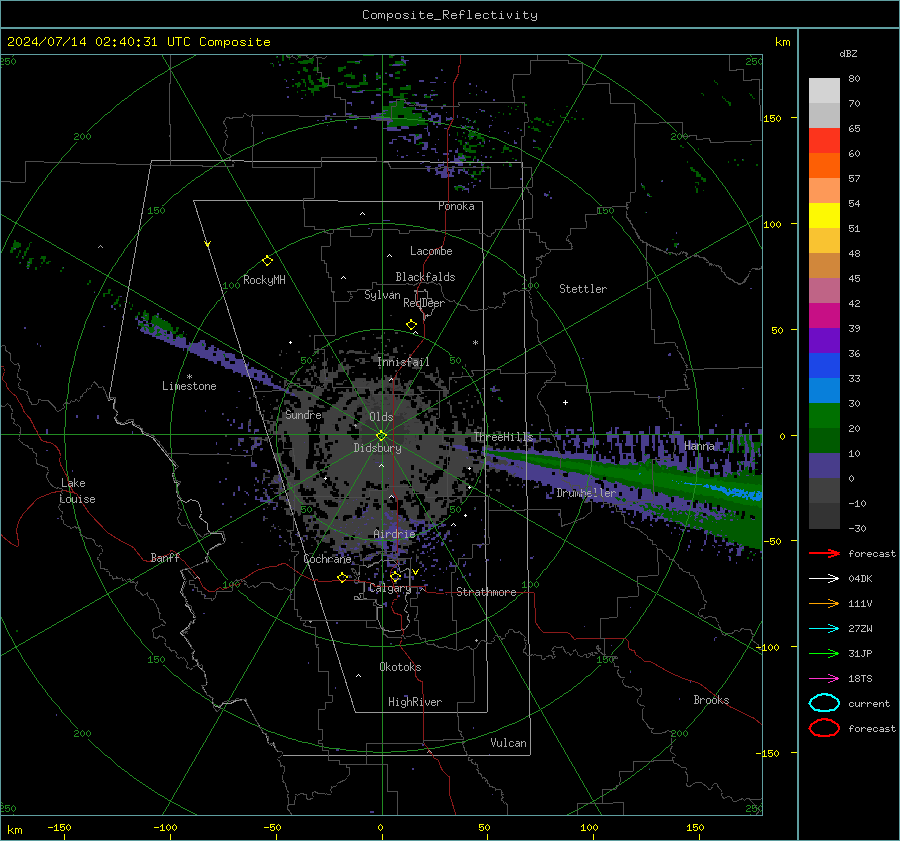Click the yellow diamond marker below RedDeer

tap(411, 325)
